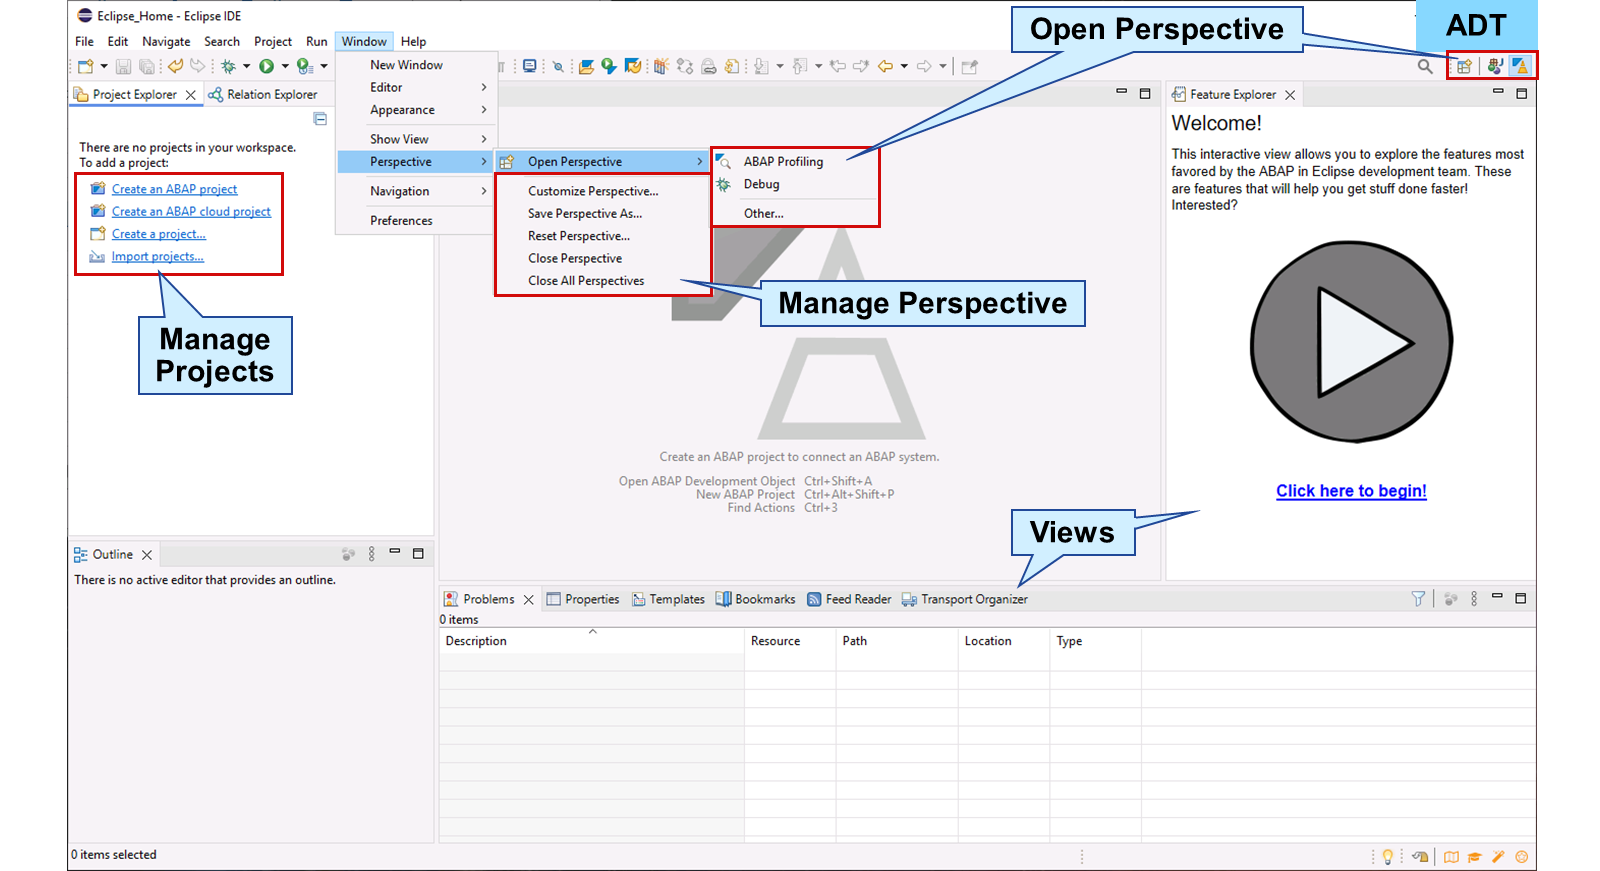Click the green Run toolbar button
Viewport: 1600px width, 871px height.
tap(266, 67)
